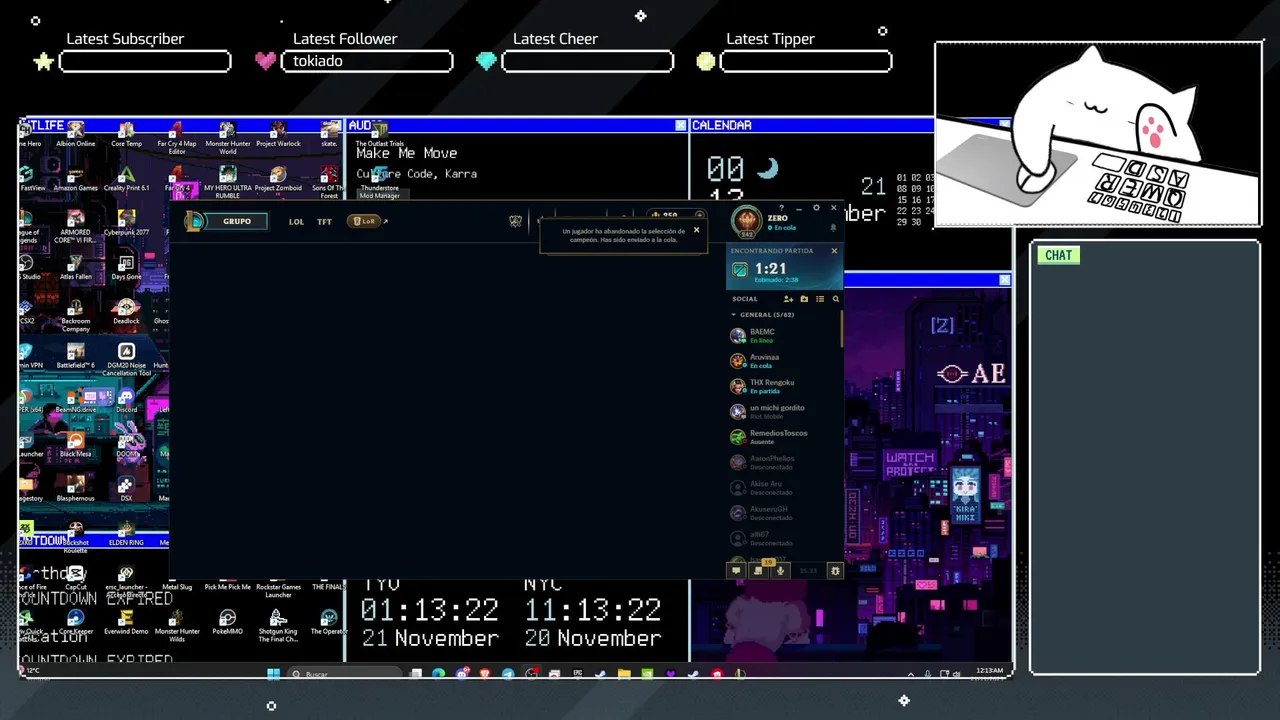Click the add friend icon
Viewport: 1280px width, 720px height.
coord(788,299)
